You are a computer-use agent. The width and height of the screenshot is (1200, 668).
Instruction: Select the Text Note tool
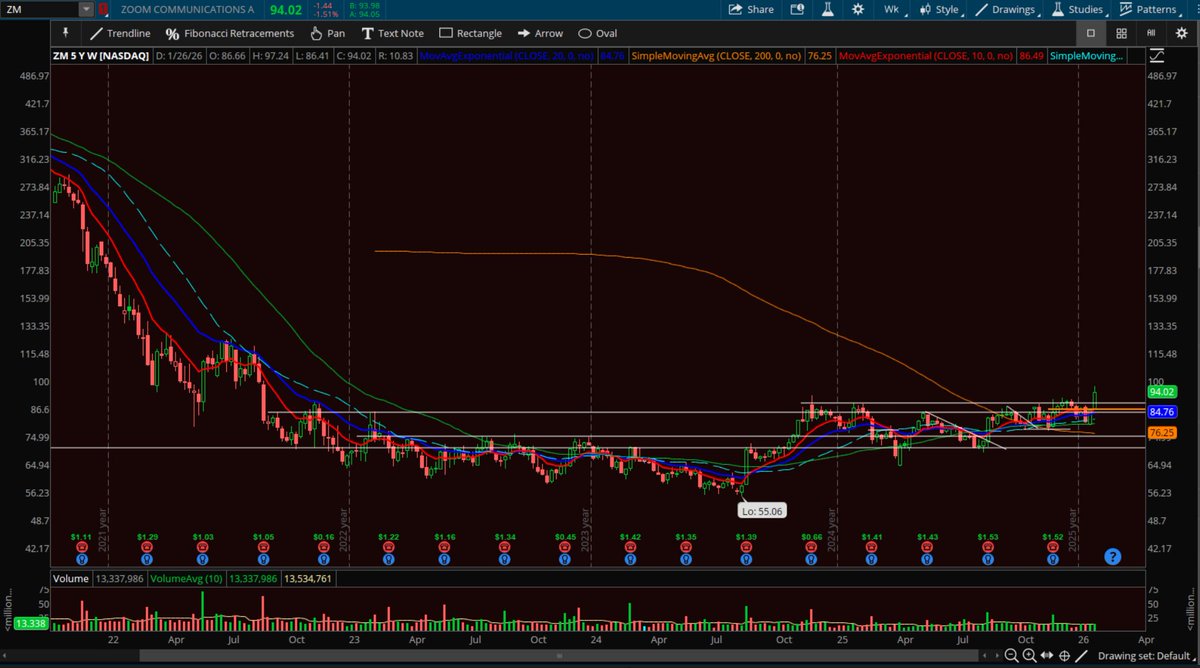(x=391, y=33)
